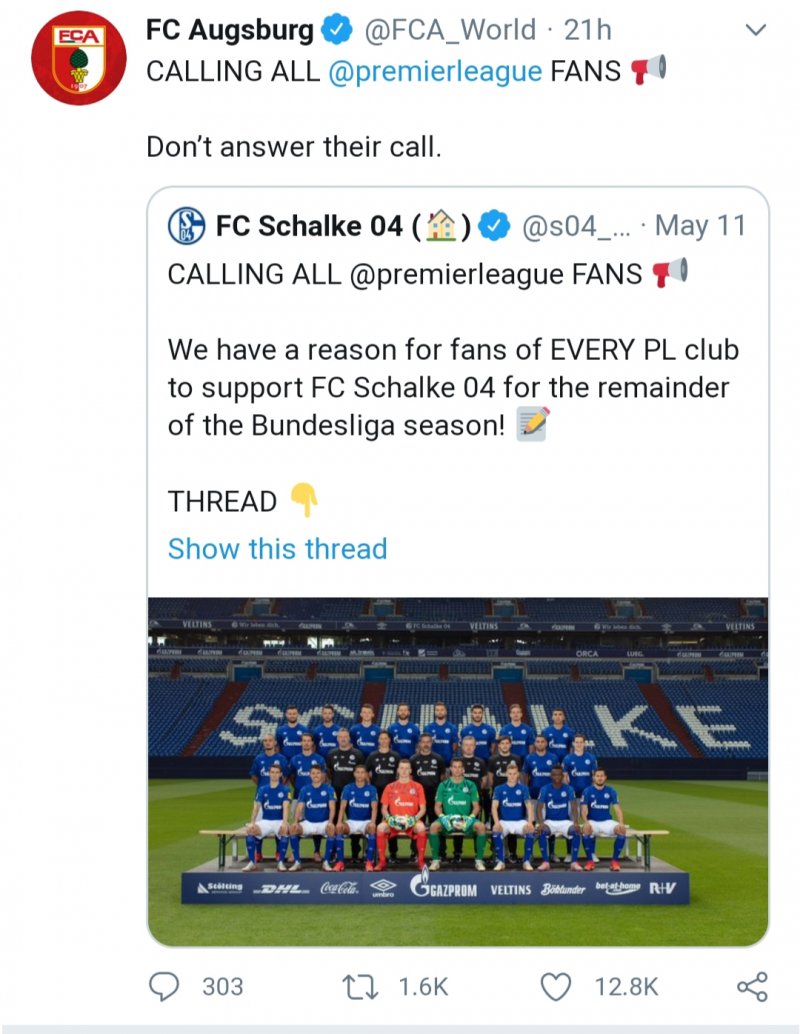Click the 21h timestamp

tap(588, 31)
